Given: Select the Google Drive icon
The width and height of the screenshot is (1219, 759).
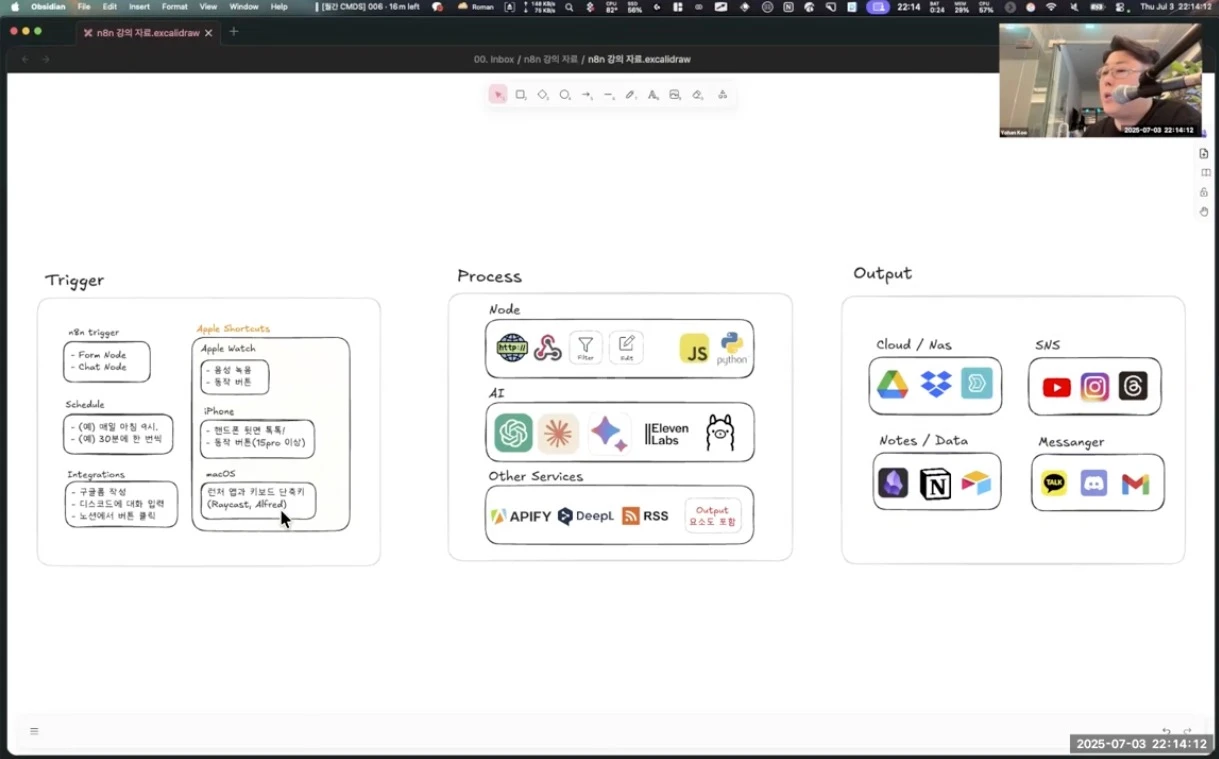Looking at the screenshot, I should click(892, 384).
